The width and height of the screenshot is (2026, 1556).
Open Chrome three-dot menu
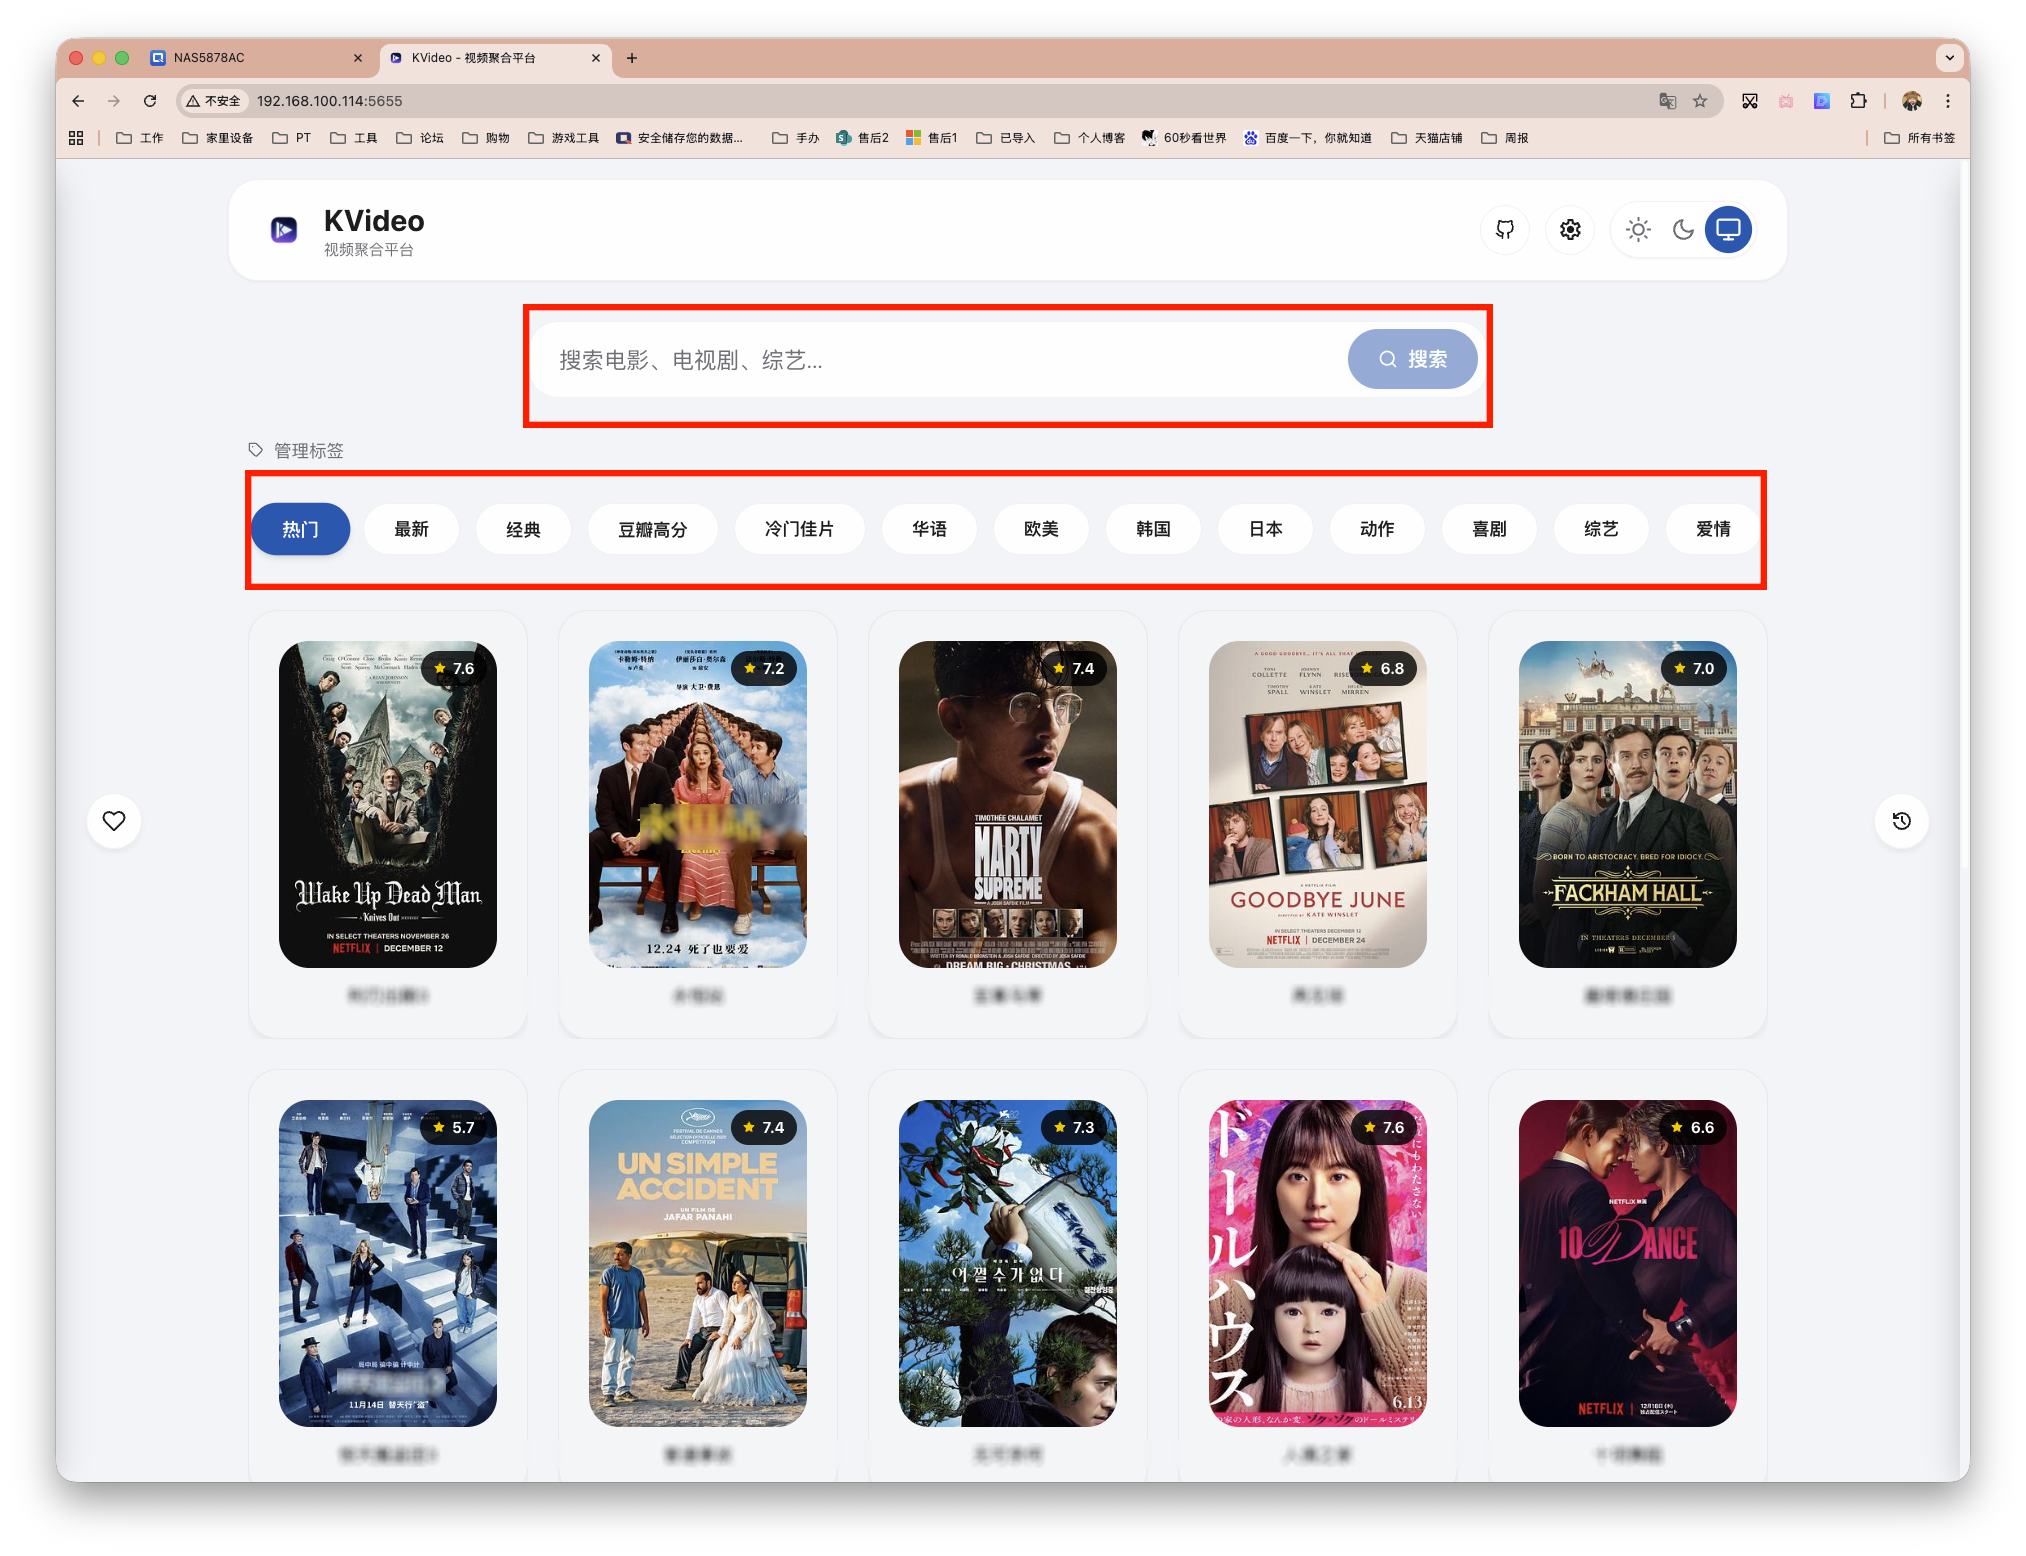1948,101
